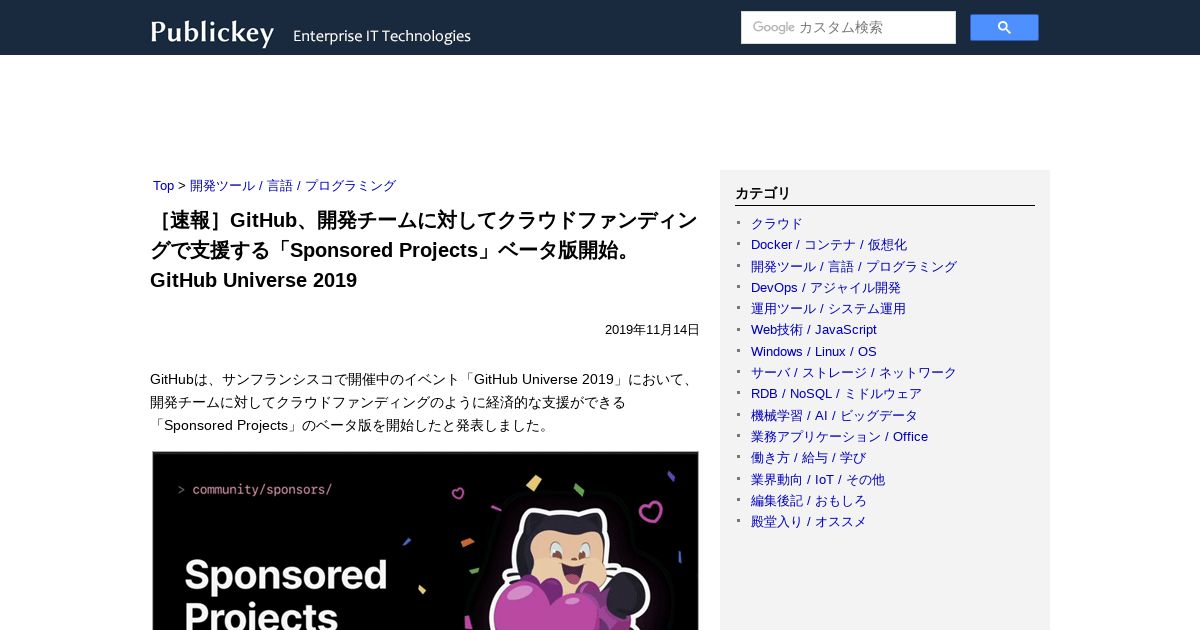Open 編集後記 / おもしろ category
The width and height of the screenshot is (1200, 630).
click(x=809, y=501)
